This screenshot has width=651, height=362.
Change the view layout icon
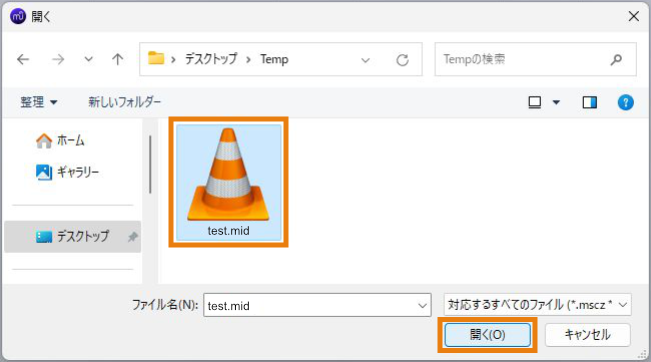[534, 102]
